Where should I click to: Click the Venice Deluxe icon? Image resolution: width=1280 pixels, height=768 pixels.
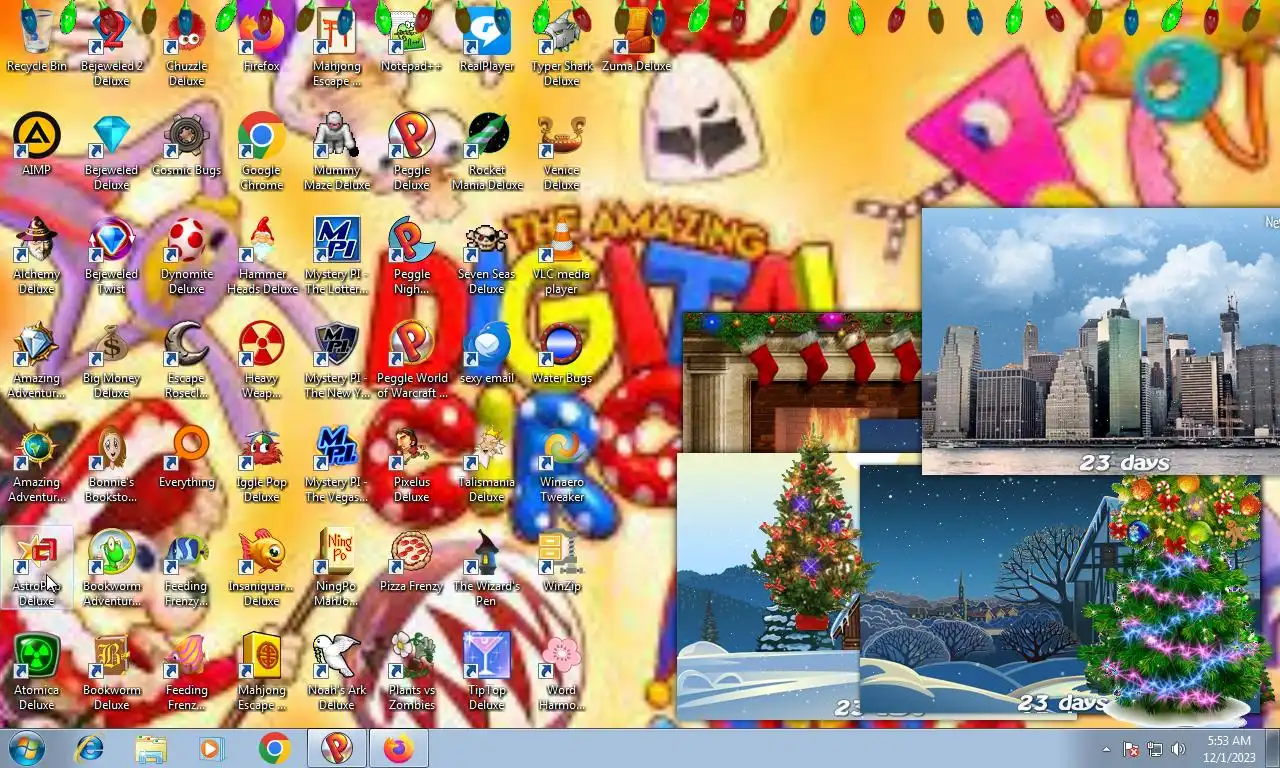pos(561,151)
